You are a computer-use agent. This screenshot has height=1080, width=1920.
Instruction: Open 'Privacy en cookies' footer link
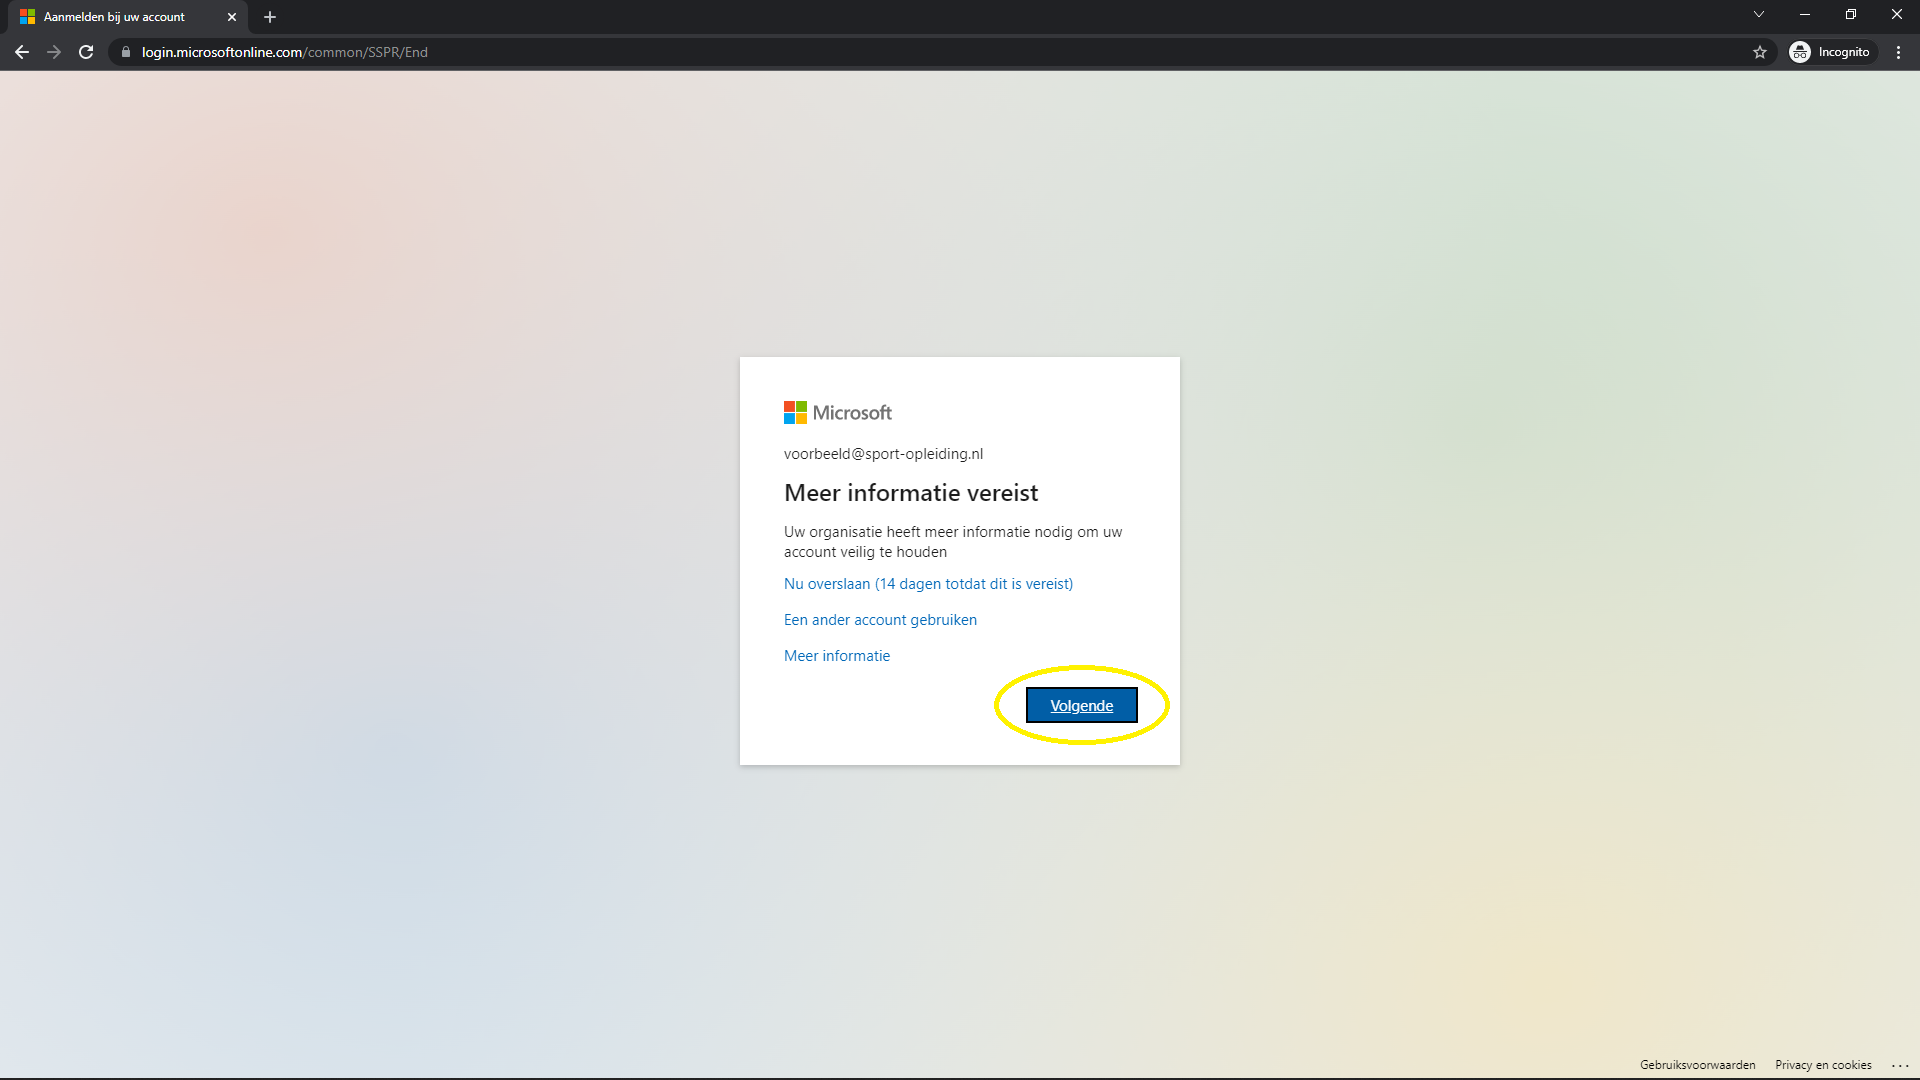click(1823, 1065)
